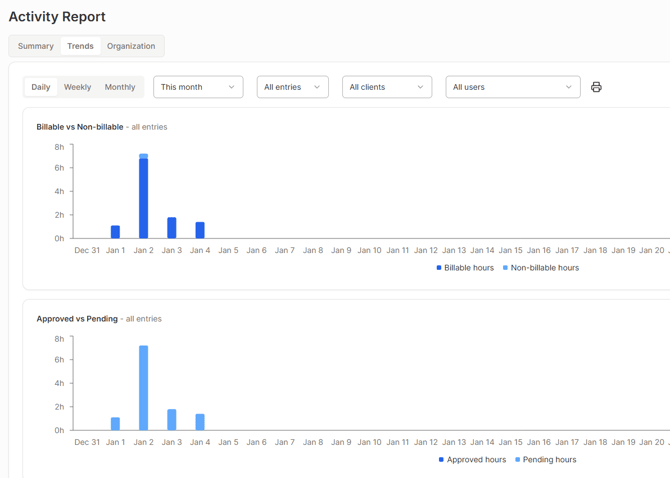The height and width of the screenshot is (478, 670).
Task: Switch chart grouping to Monthly
Action: pyautogui.click(x=120, y=87)
